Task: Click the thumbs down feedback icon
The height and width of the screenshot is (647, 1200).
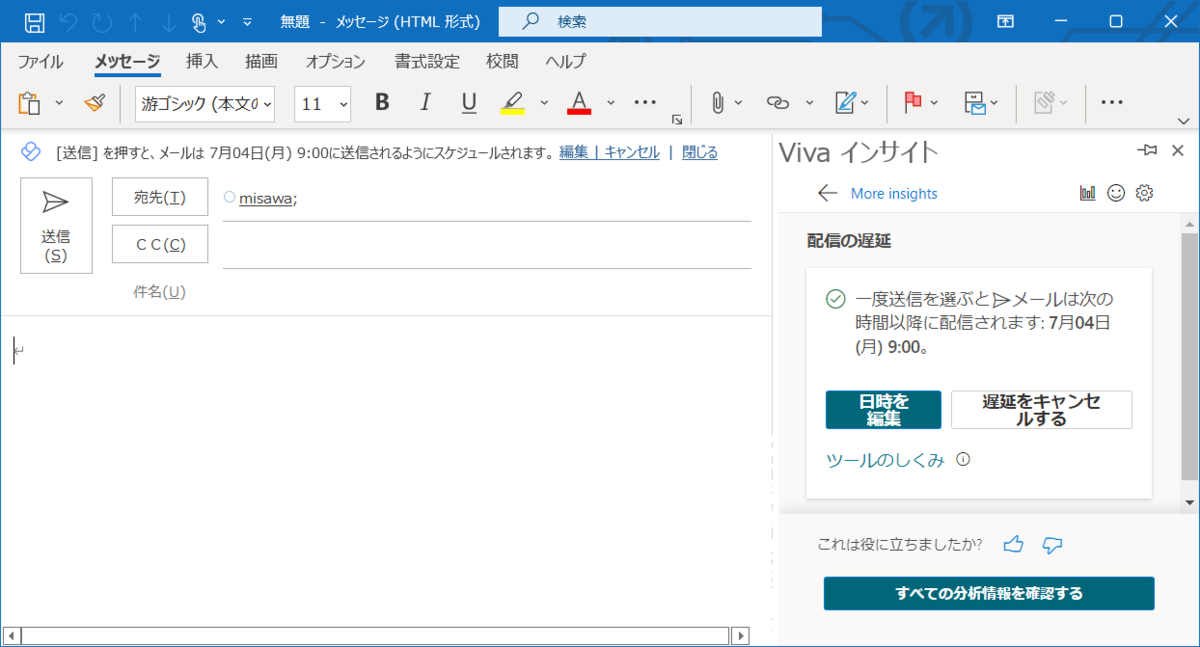Action: [1051, 544]
